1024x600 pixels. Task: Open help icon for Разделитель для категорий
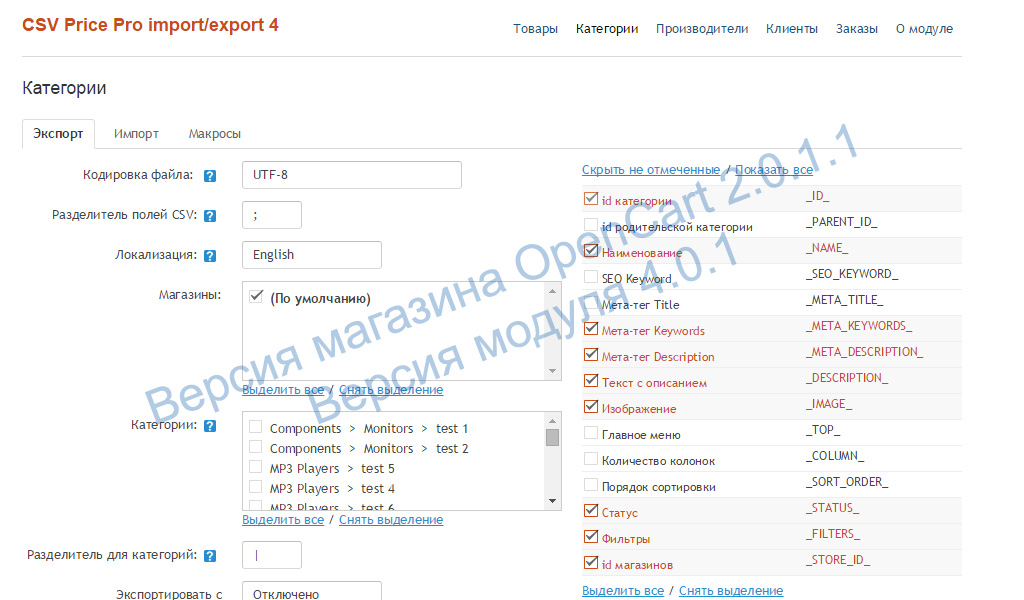click(x=210, y=556)
